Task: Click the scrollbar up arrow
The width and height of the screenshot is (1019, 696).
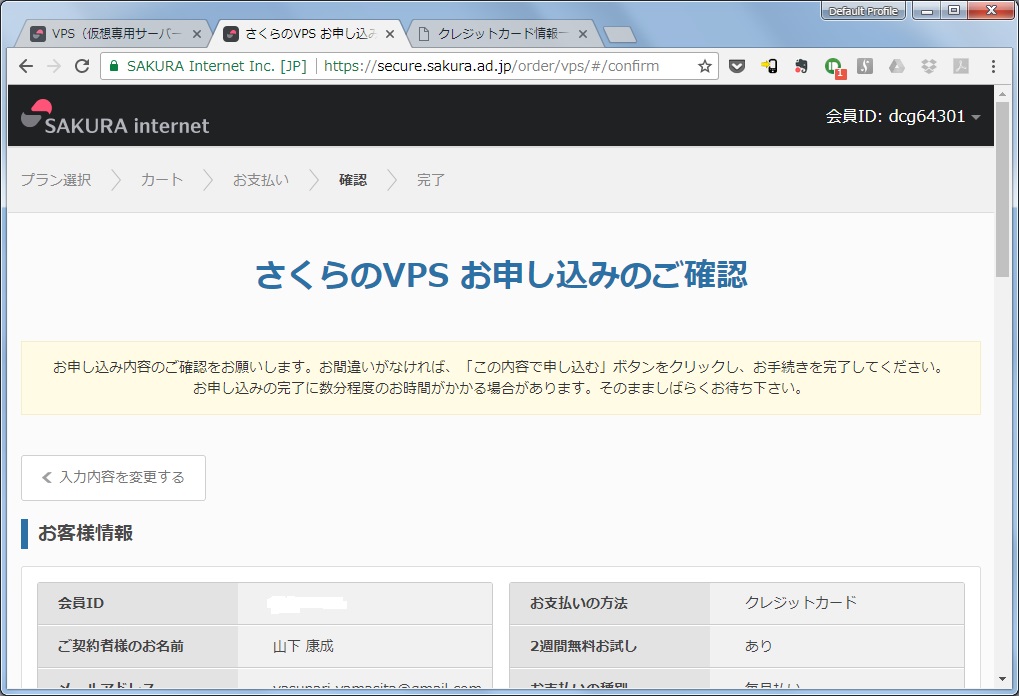Action: [x=1001, y=94]
